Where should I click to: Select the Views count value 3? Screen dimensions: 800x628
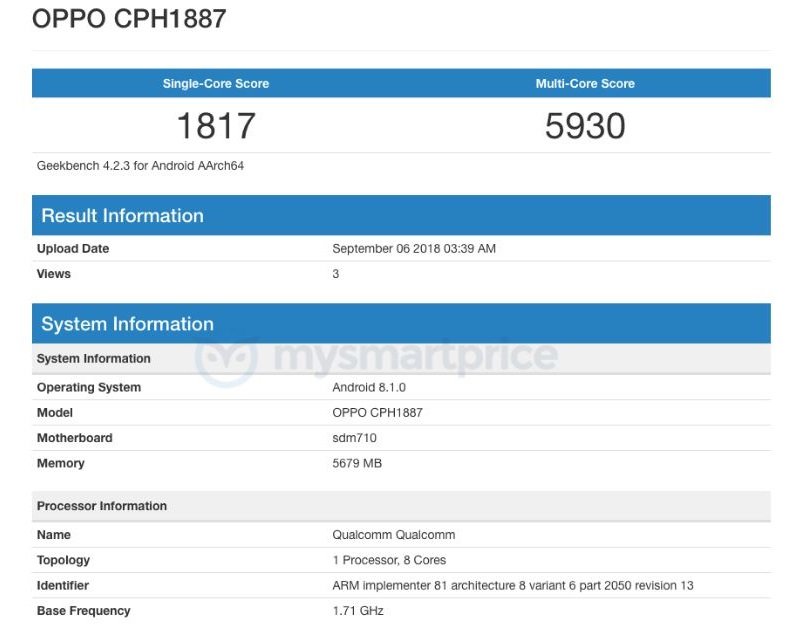(334, 273)
